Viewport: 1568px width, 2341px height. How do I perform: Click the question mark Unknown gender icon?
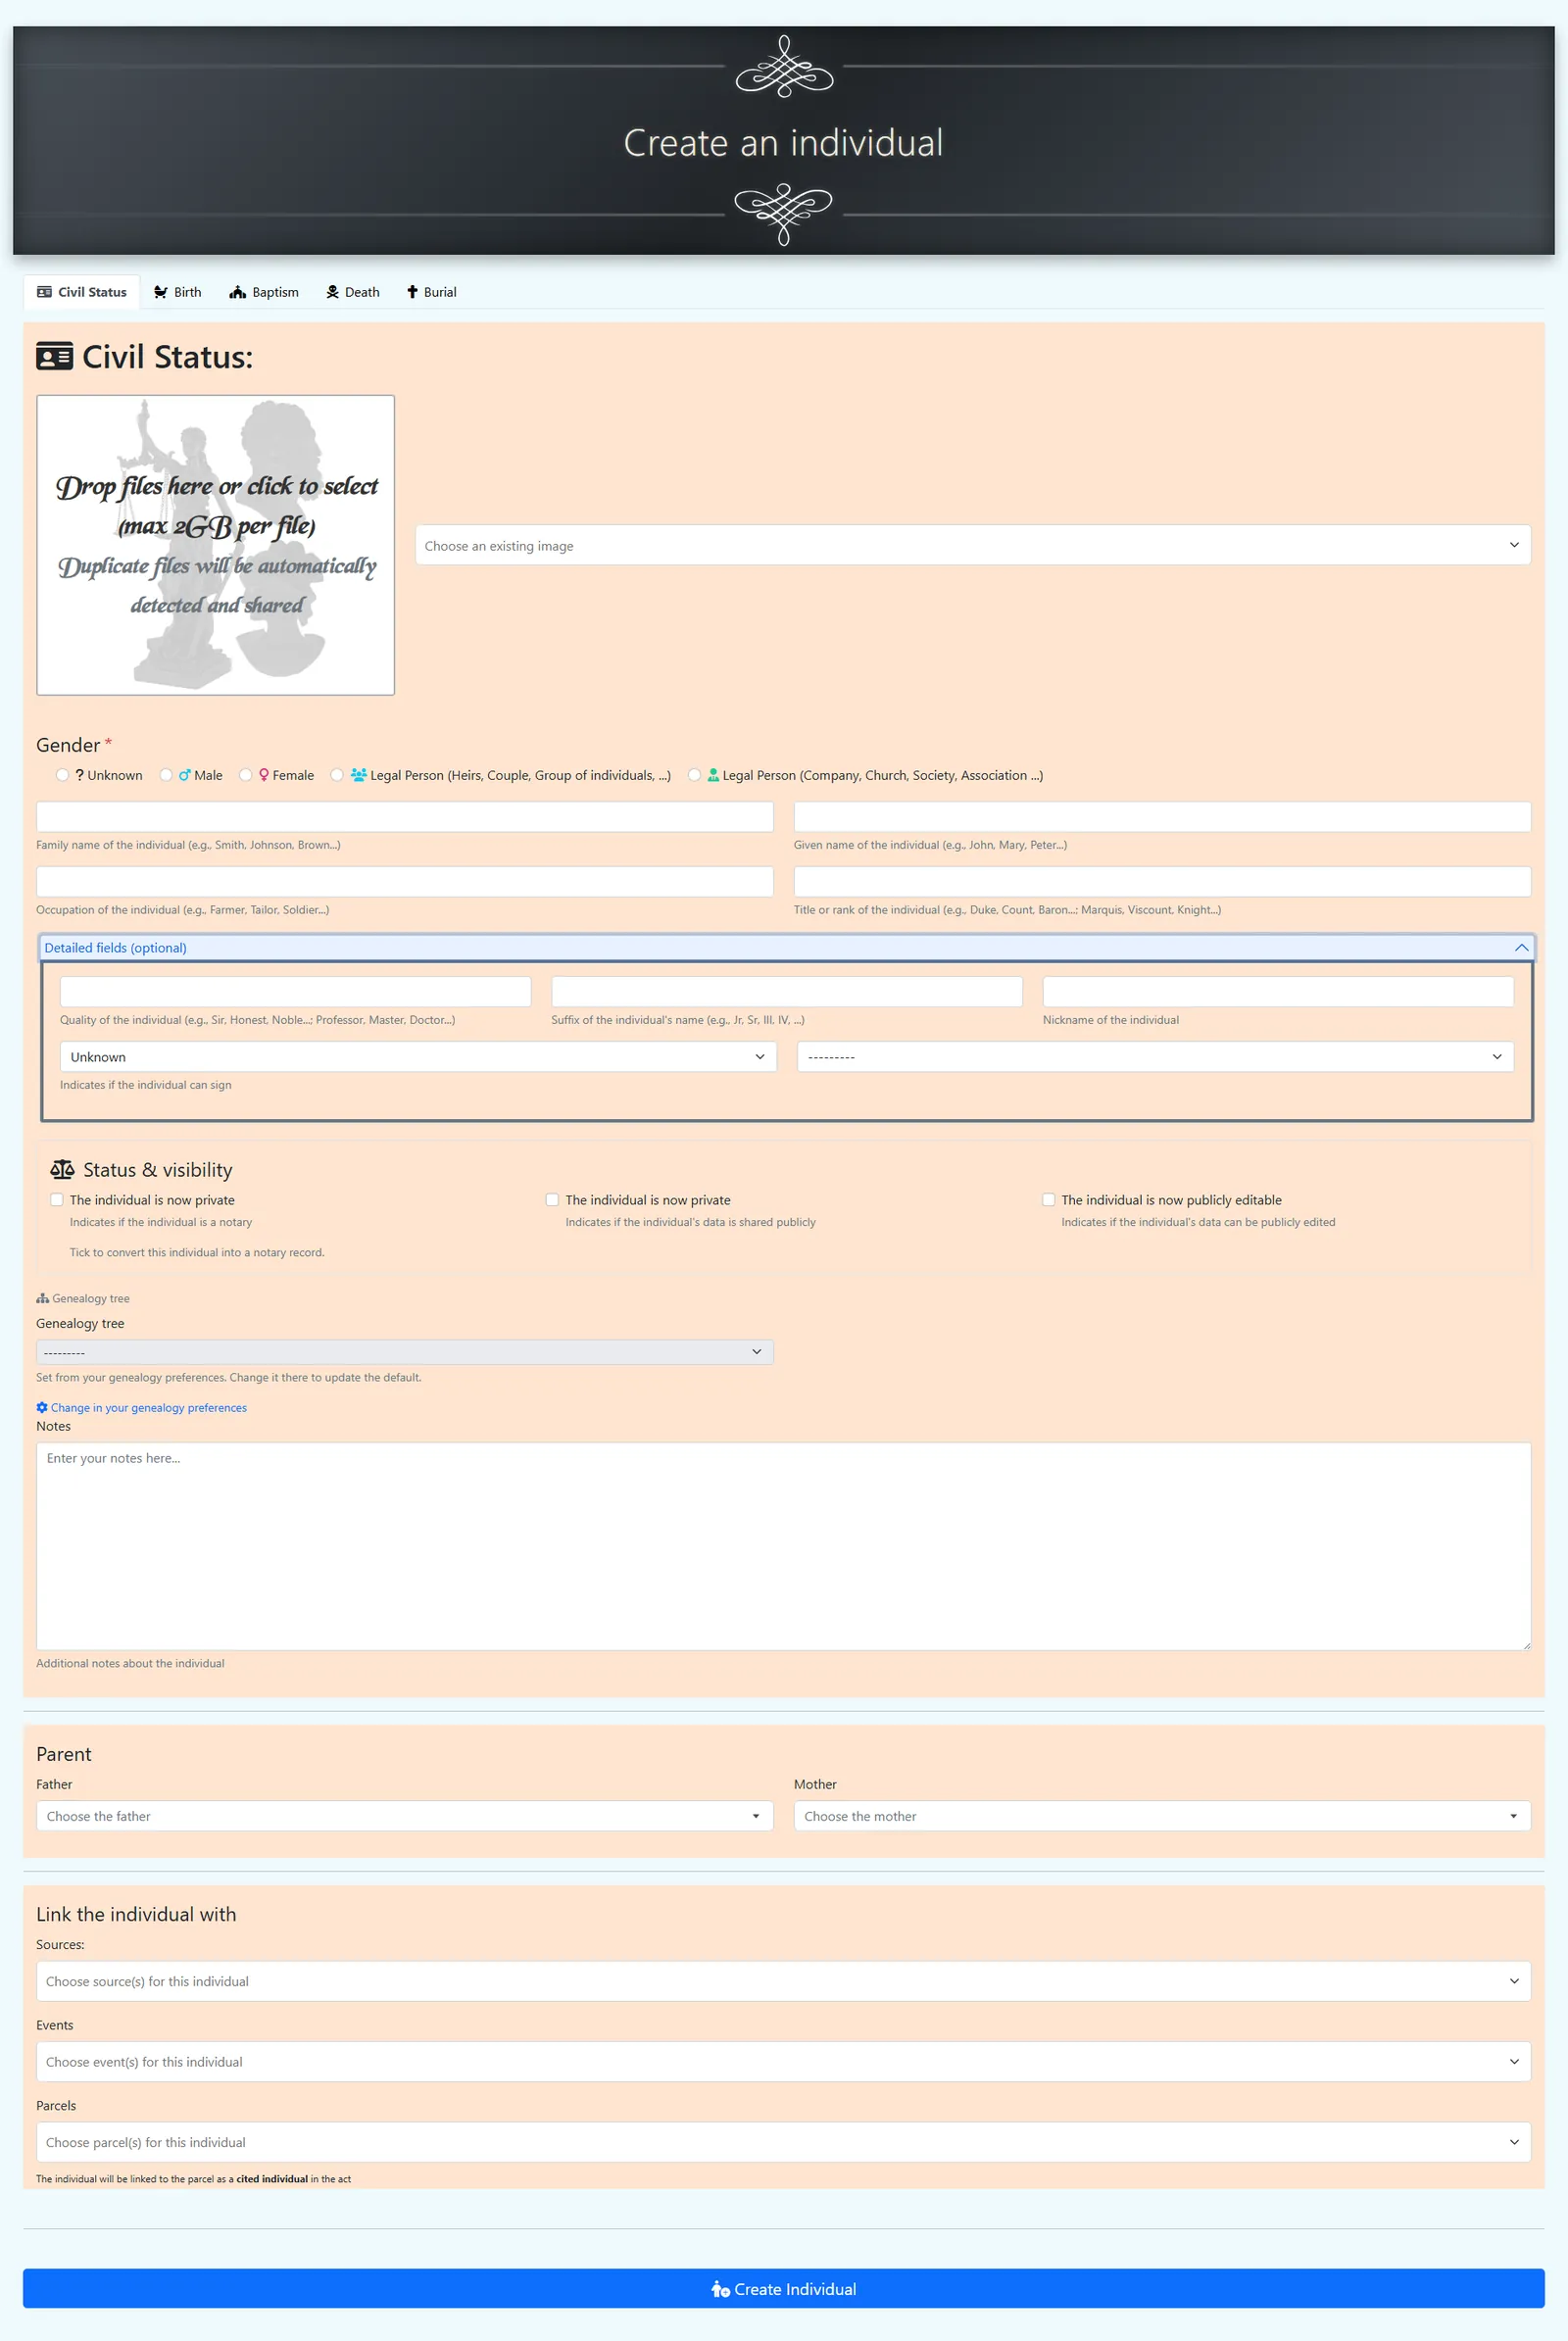(x=79, y=775)
